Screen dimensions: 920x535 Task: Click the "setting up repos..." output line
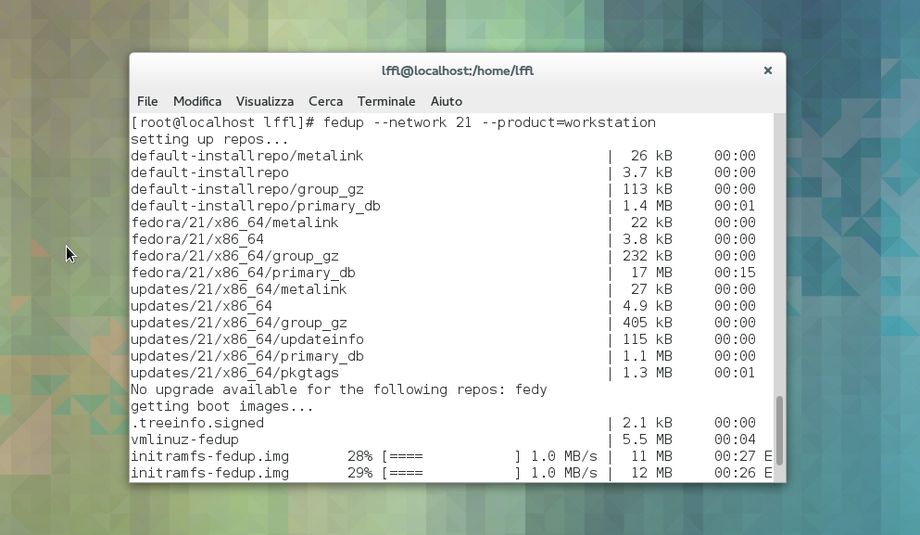209,140
